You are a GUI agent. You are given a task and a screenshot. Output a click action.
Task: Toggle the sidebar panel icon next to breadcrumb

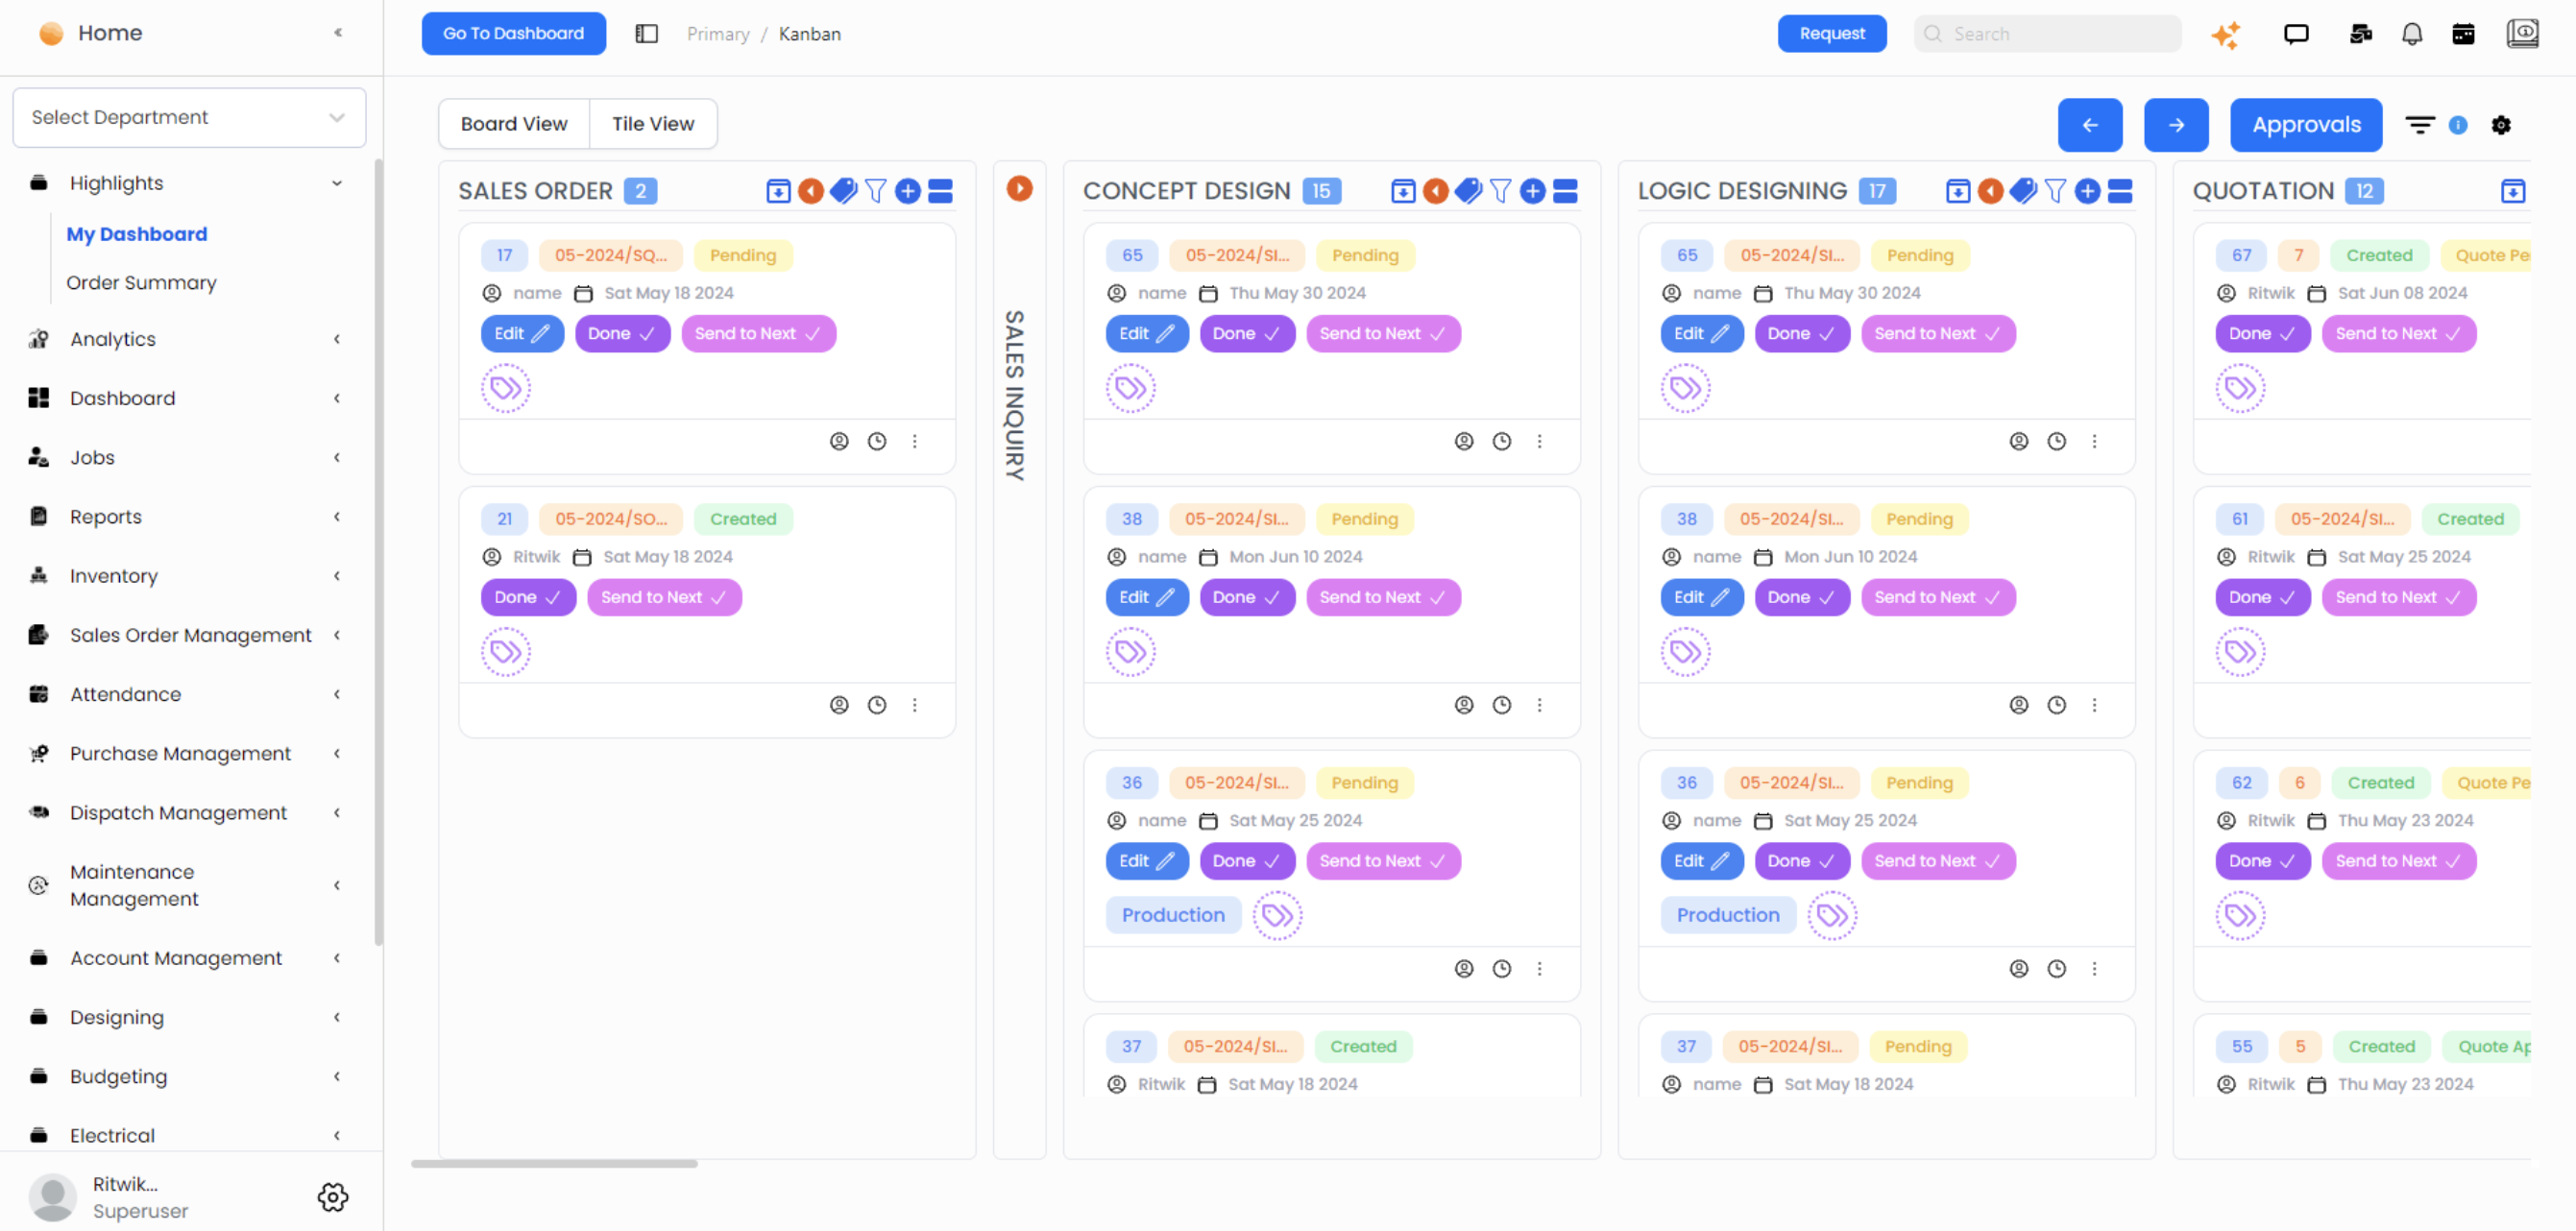[x=647, y=34]
